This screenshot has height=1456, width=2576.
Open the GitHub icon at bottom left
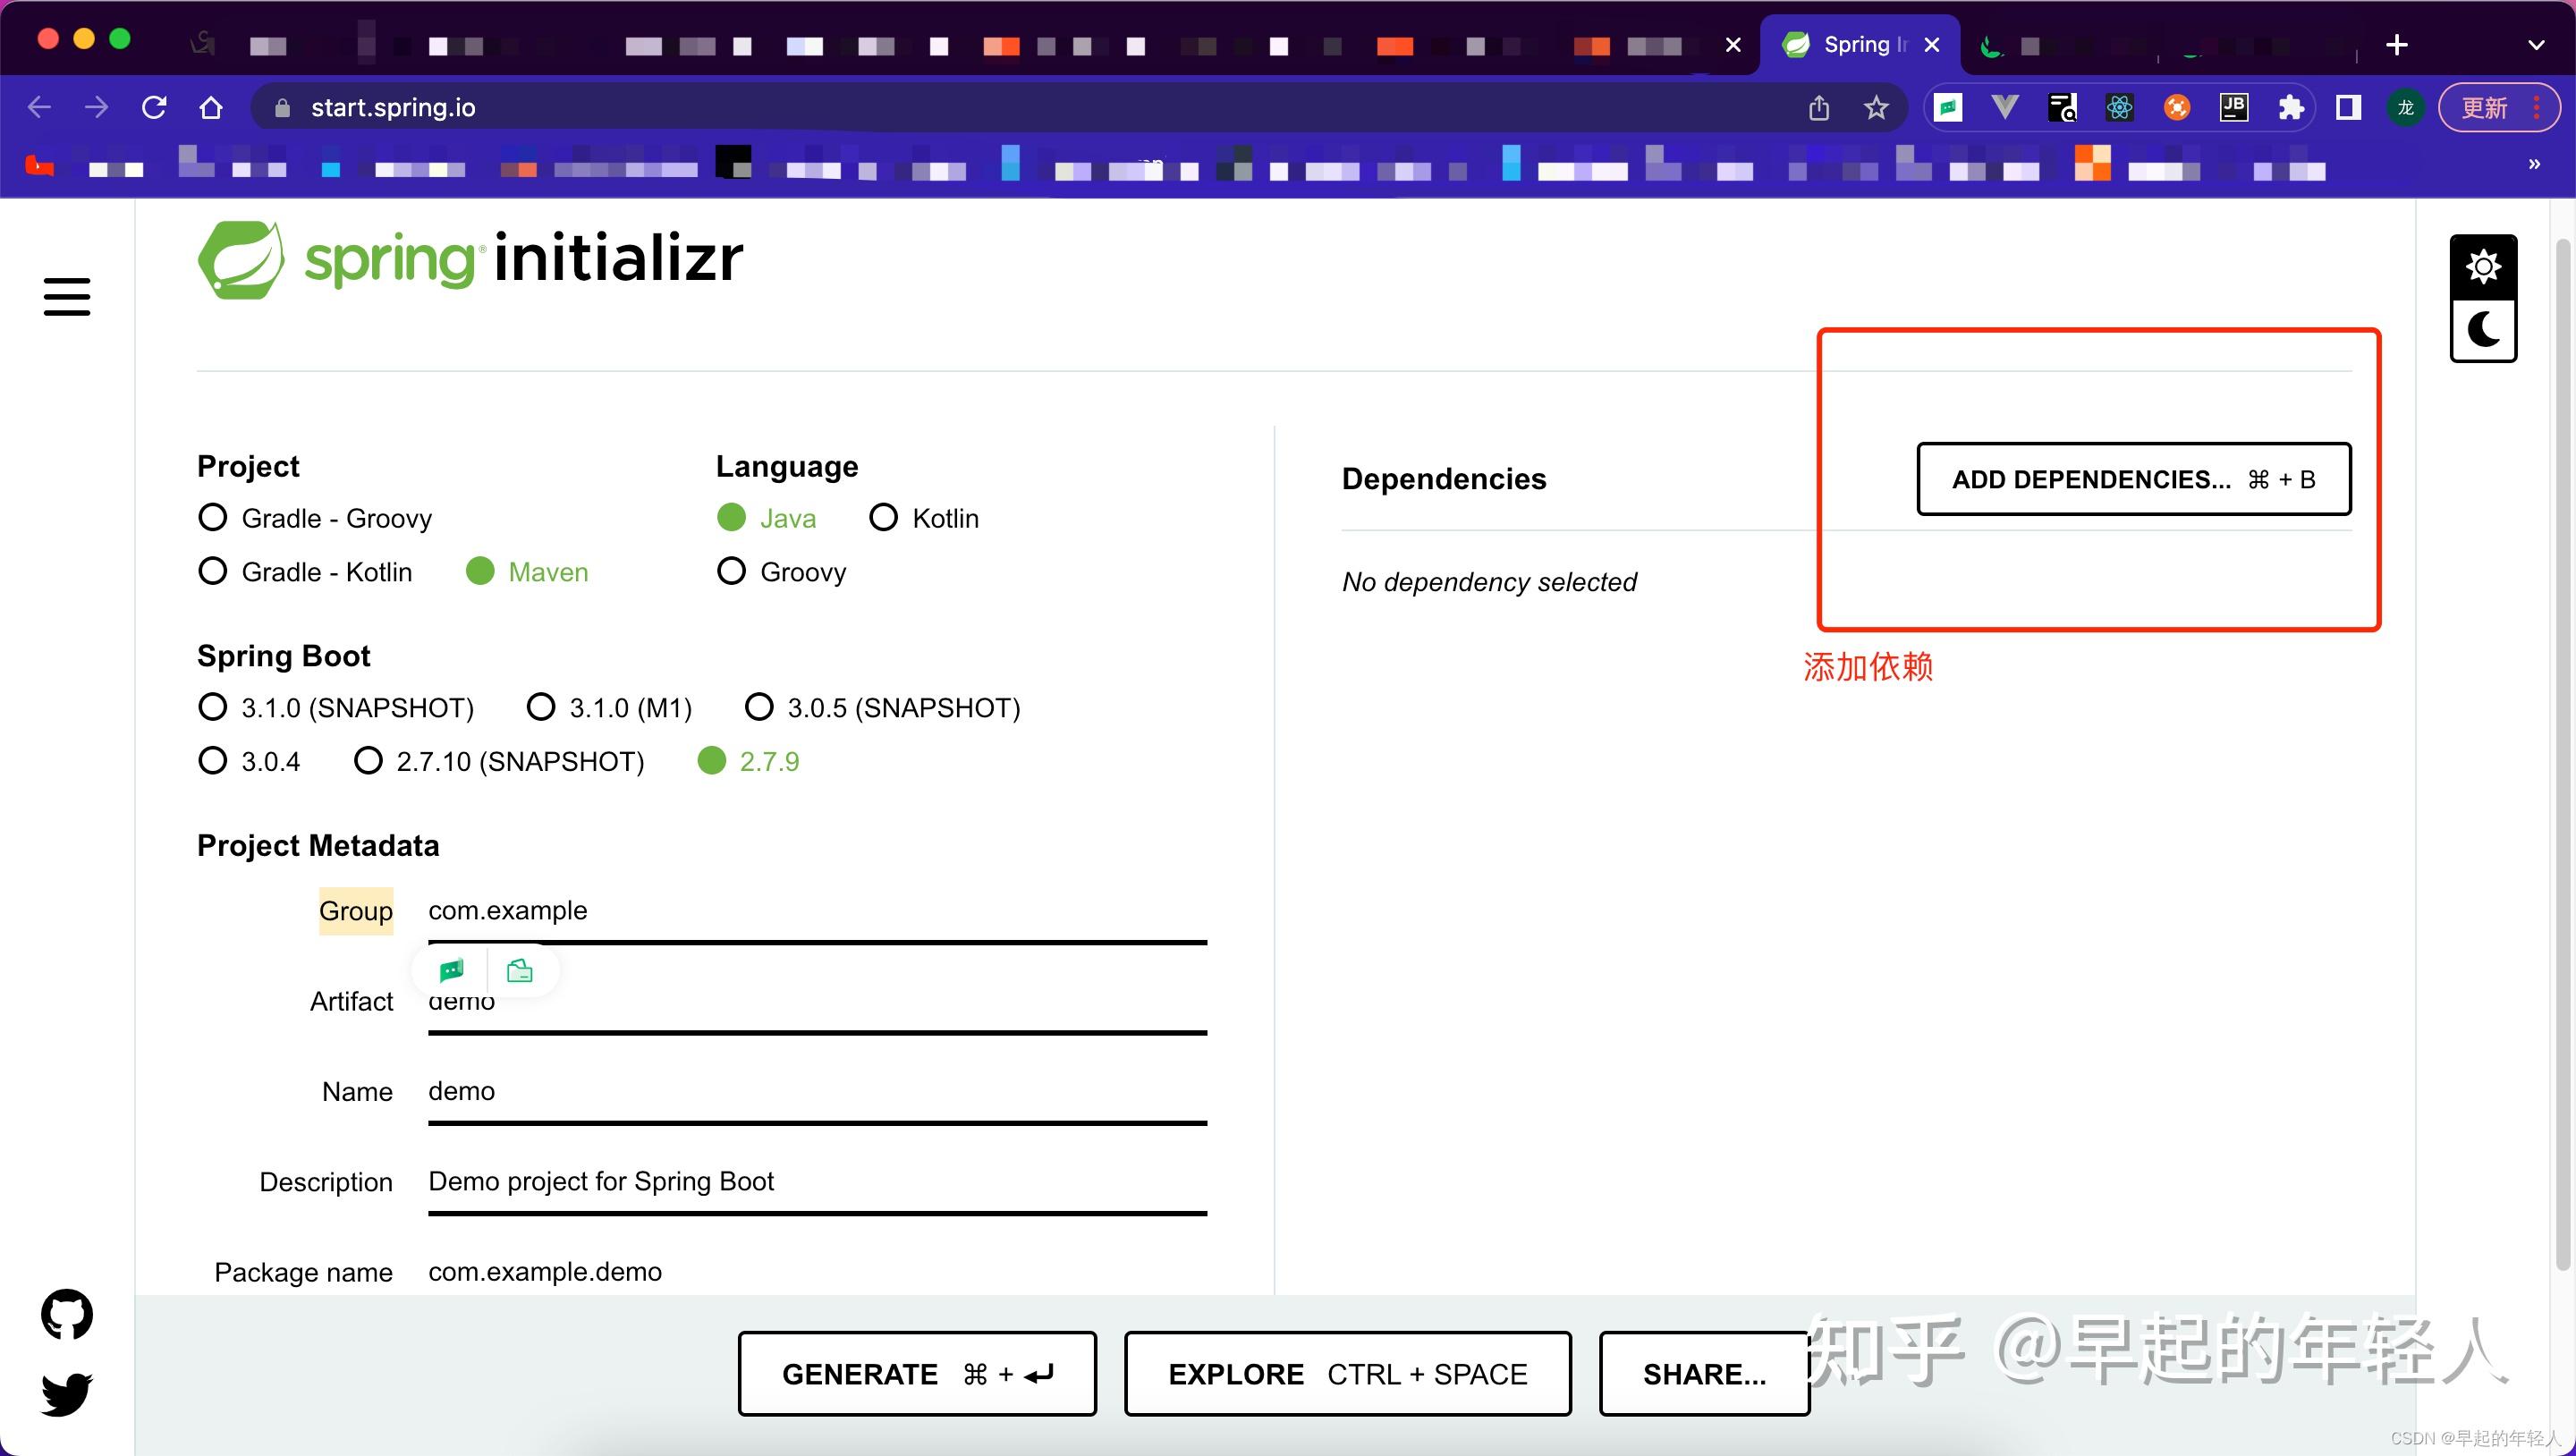click(x=66, y=1314)
